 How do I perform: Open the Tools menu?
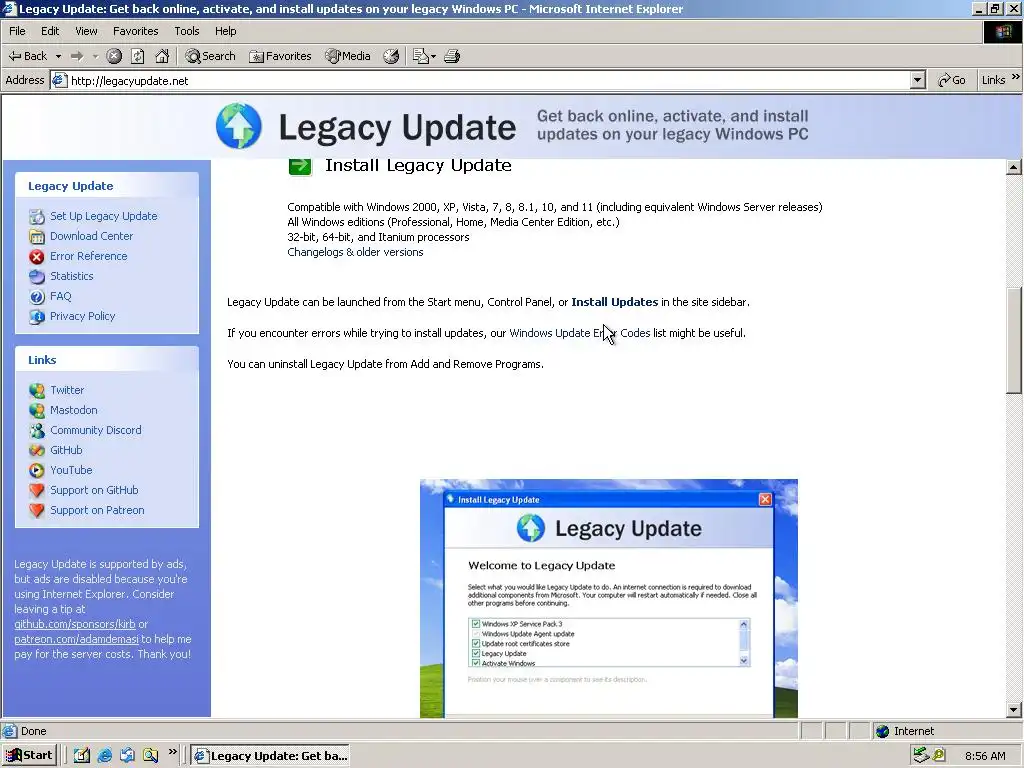point(187,31)
